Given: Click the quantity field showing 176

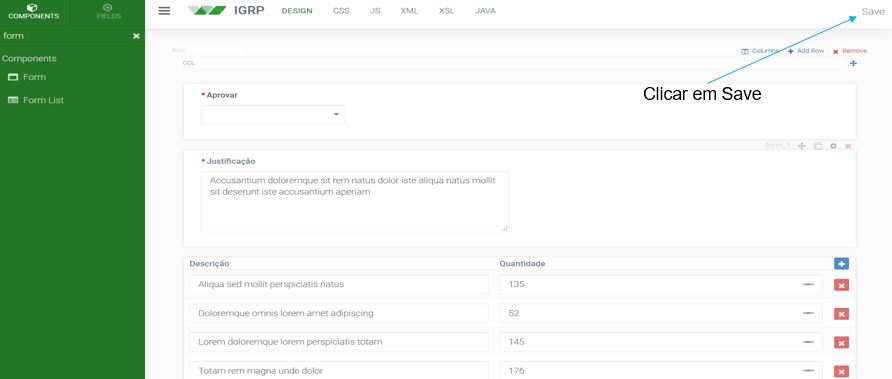Looking at the screenshot, I should (x=661, y=370).
